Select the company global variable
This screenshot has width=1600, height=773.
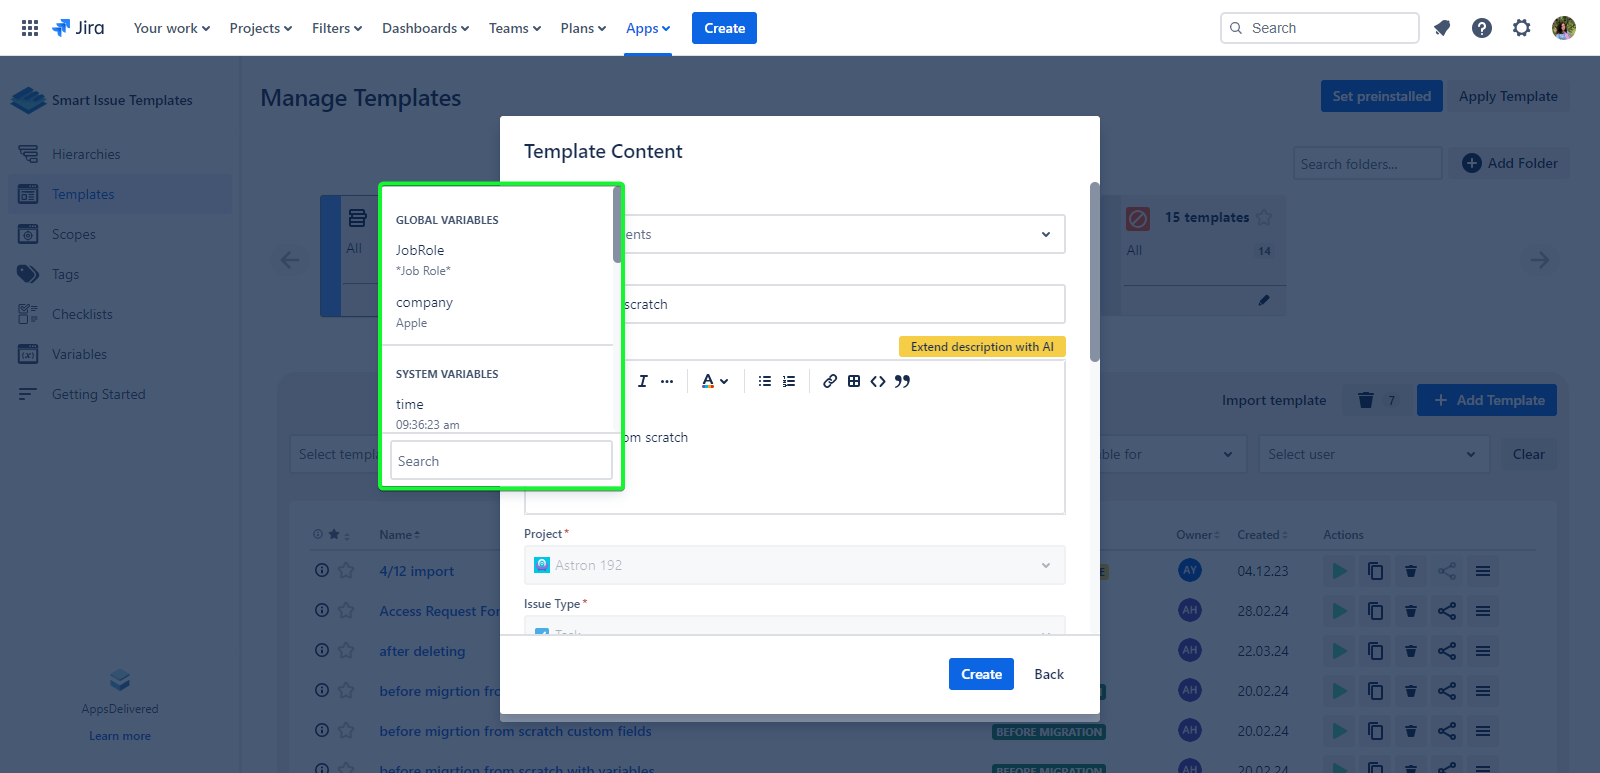click(x=424, y=303)
